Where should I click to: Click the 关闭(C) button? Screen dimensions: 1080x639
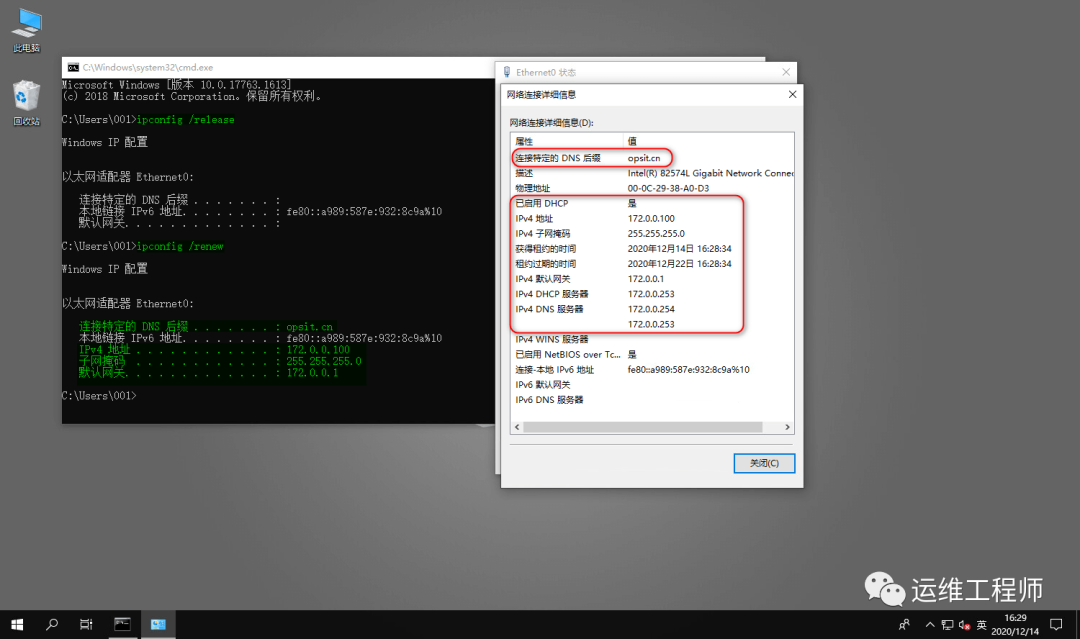pyautogui.click(x=764, y=463)
